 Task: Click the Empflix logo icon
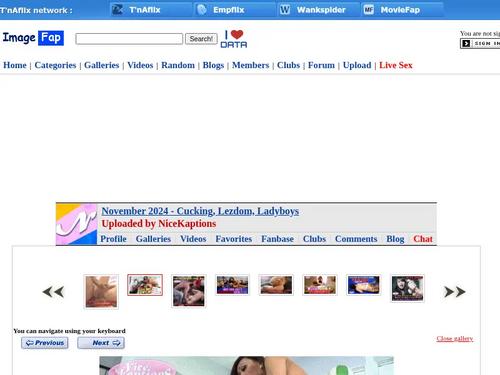click(202, 9)
